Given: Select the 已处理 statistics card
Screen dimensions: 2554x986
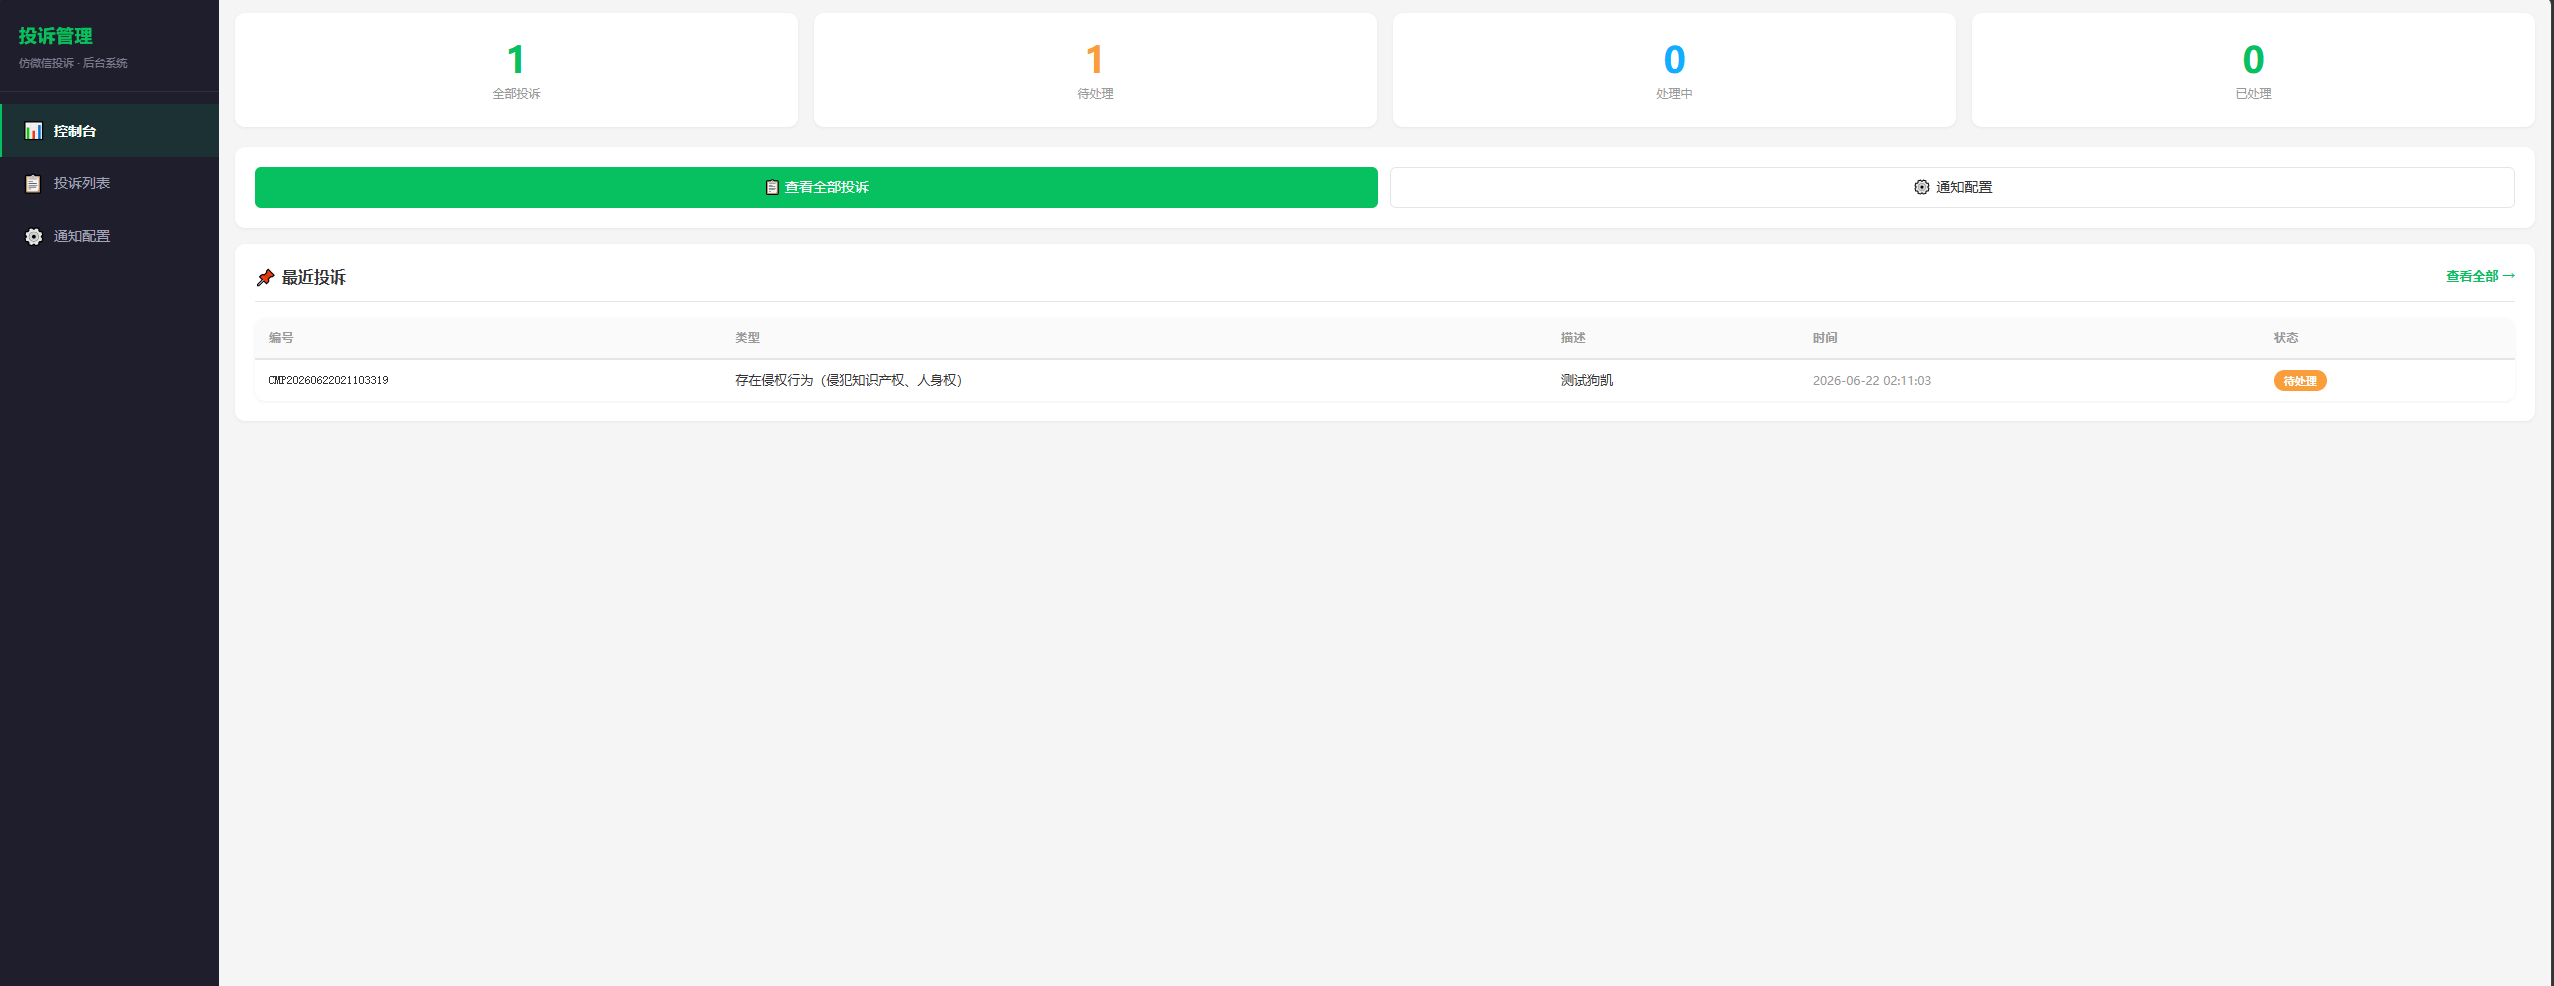Looking at the screenshot, I should (x=2253, y=70).
